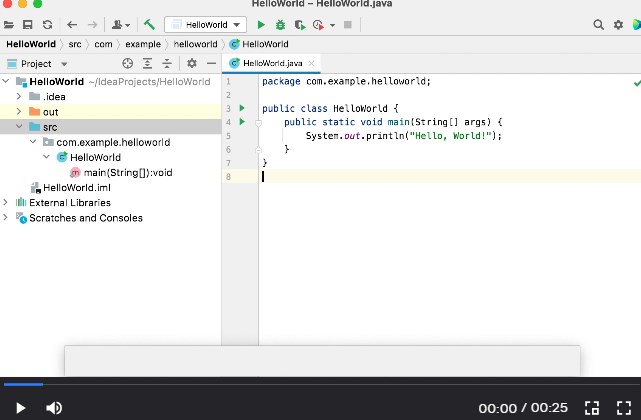Toggle picture-in-picture video mode
Viewport: 641px width, 420px height.
pyautogui.click(x=592, y=408)
